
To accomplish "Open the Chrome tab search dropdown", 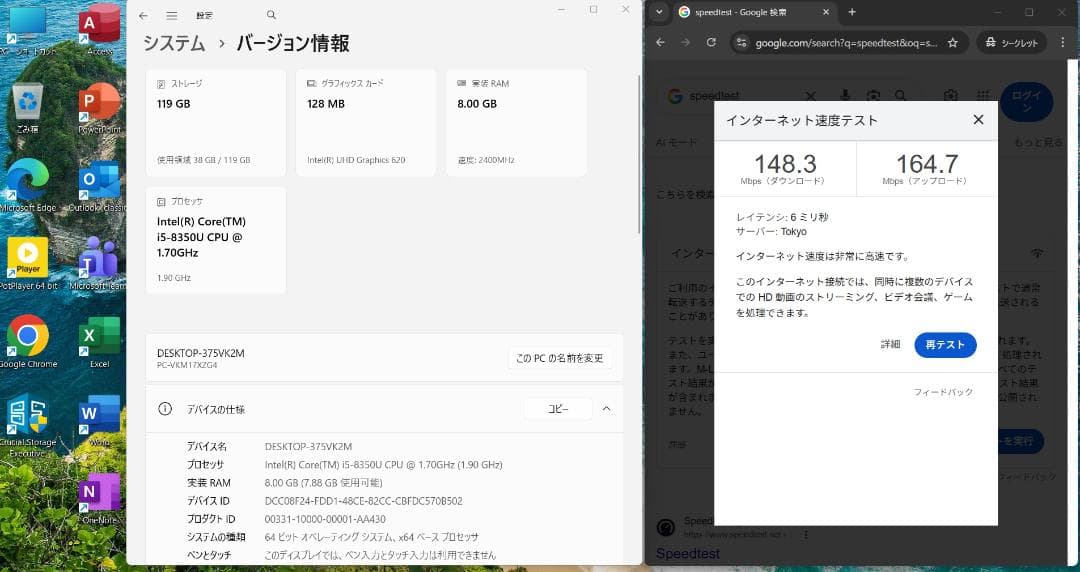I will (659, 12).
